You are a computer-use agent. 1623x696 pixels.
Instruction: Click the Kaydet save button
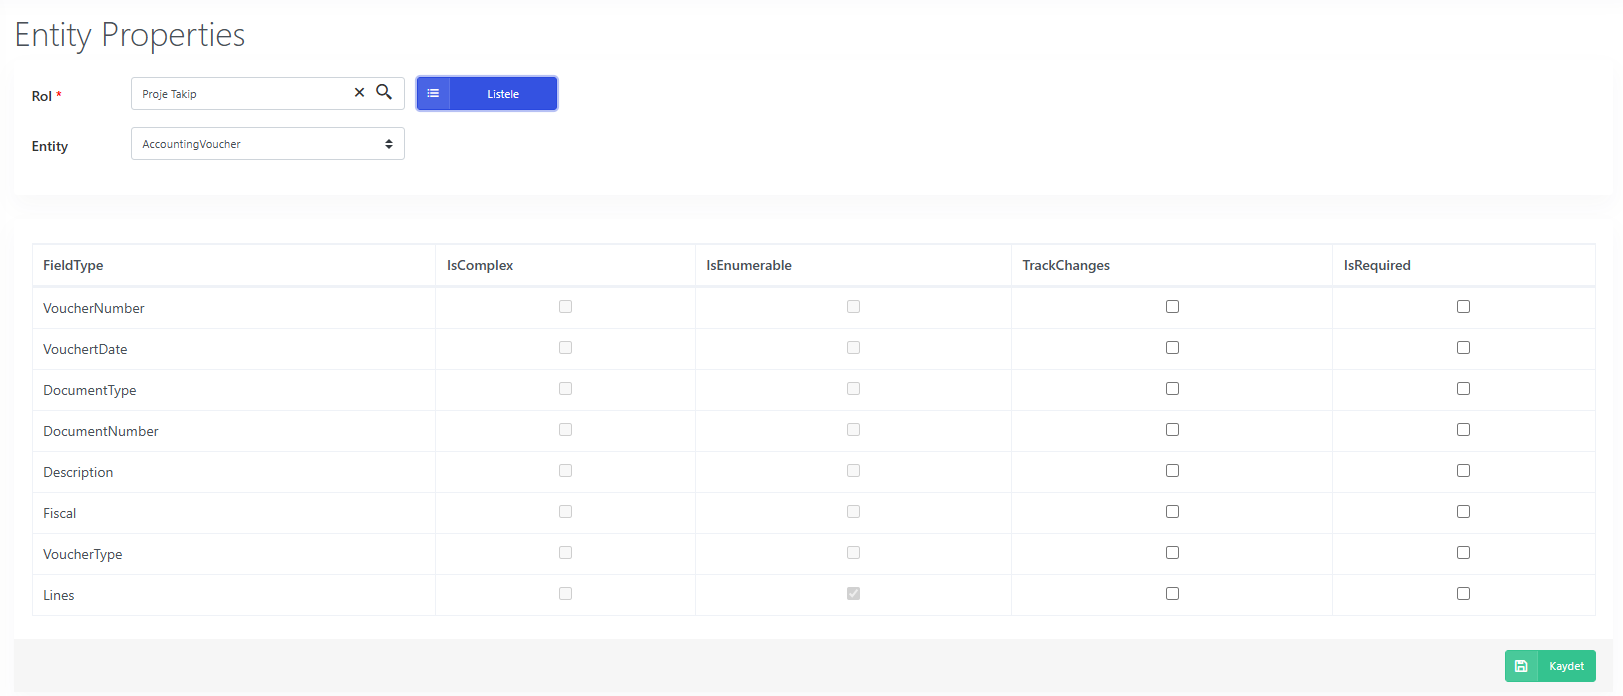1550,666
